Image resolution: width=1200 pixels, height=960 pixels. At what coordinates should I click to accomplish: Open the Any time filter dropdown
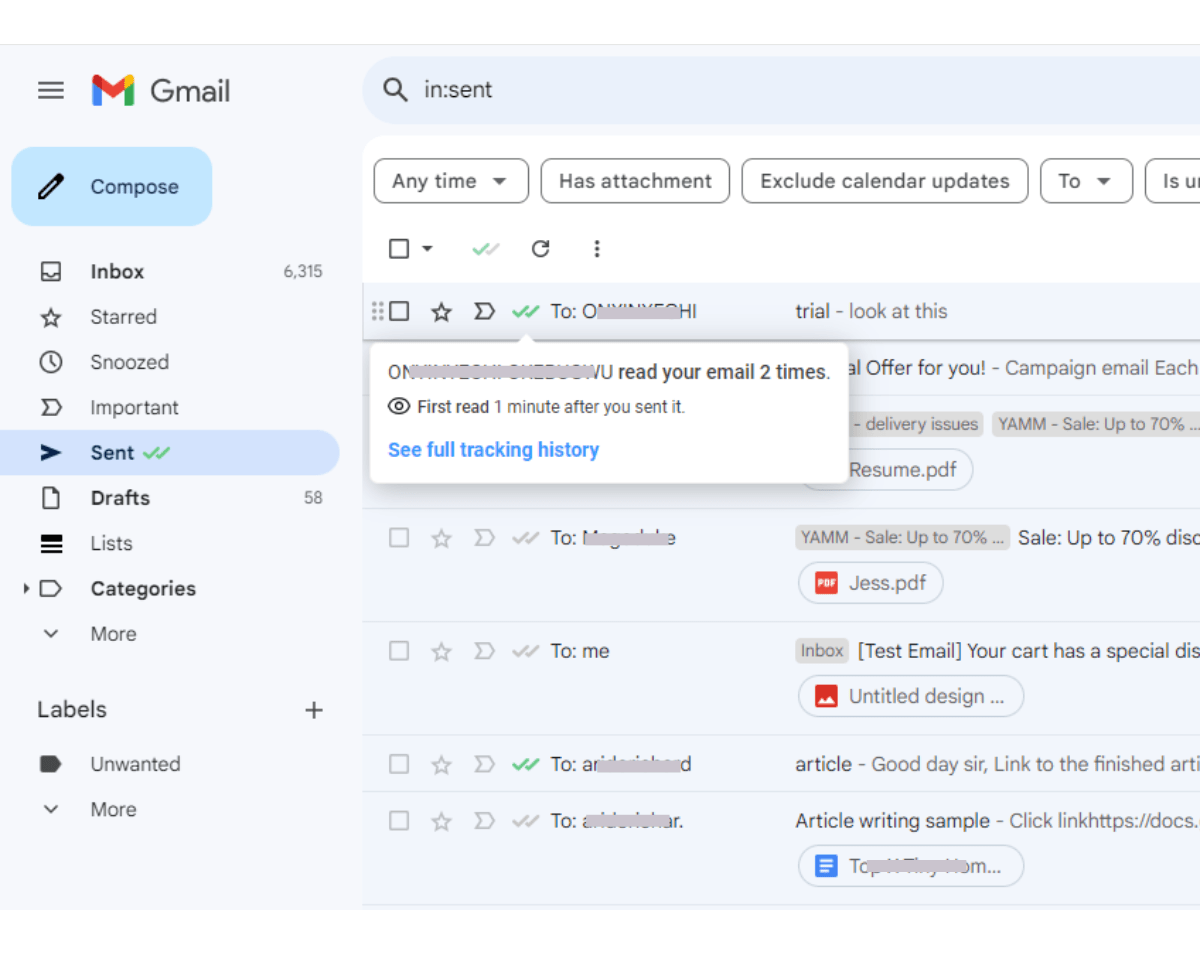tap(451, 181)
